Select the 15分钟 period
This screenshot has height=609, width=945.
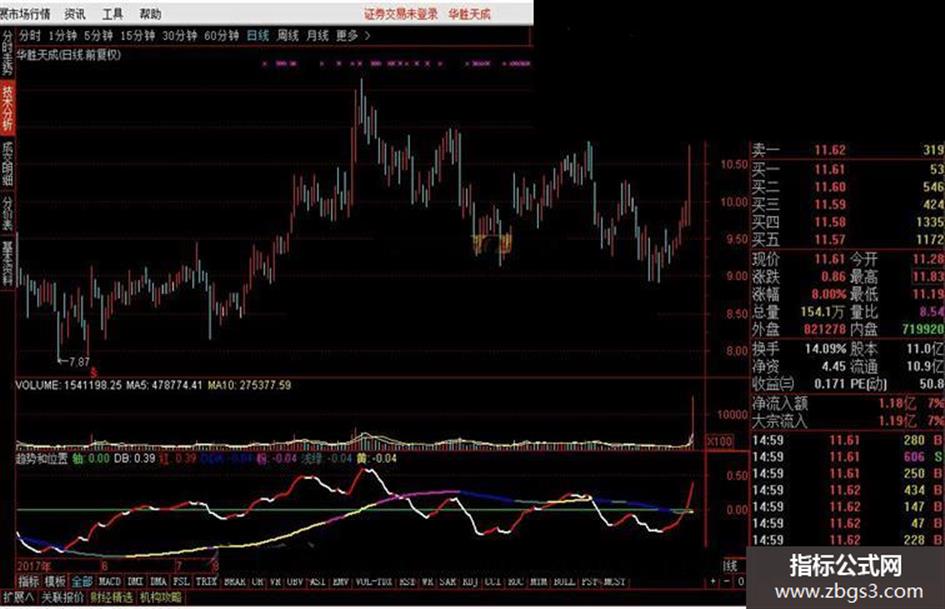(x=137, y=36)
